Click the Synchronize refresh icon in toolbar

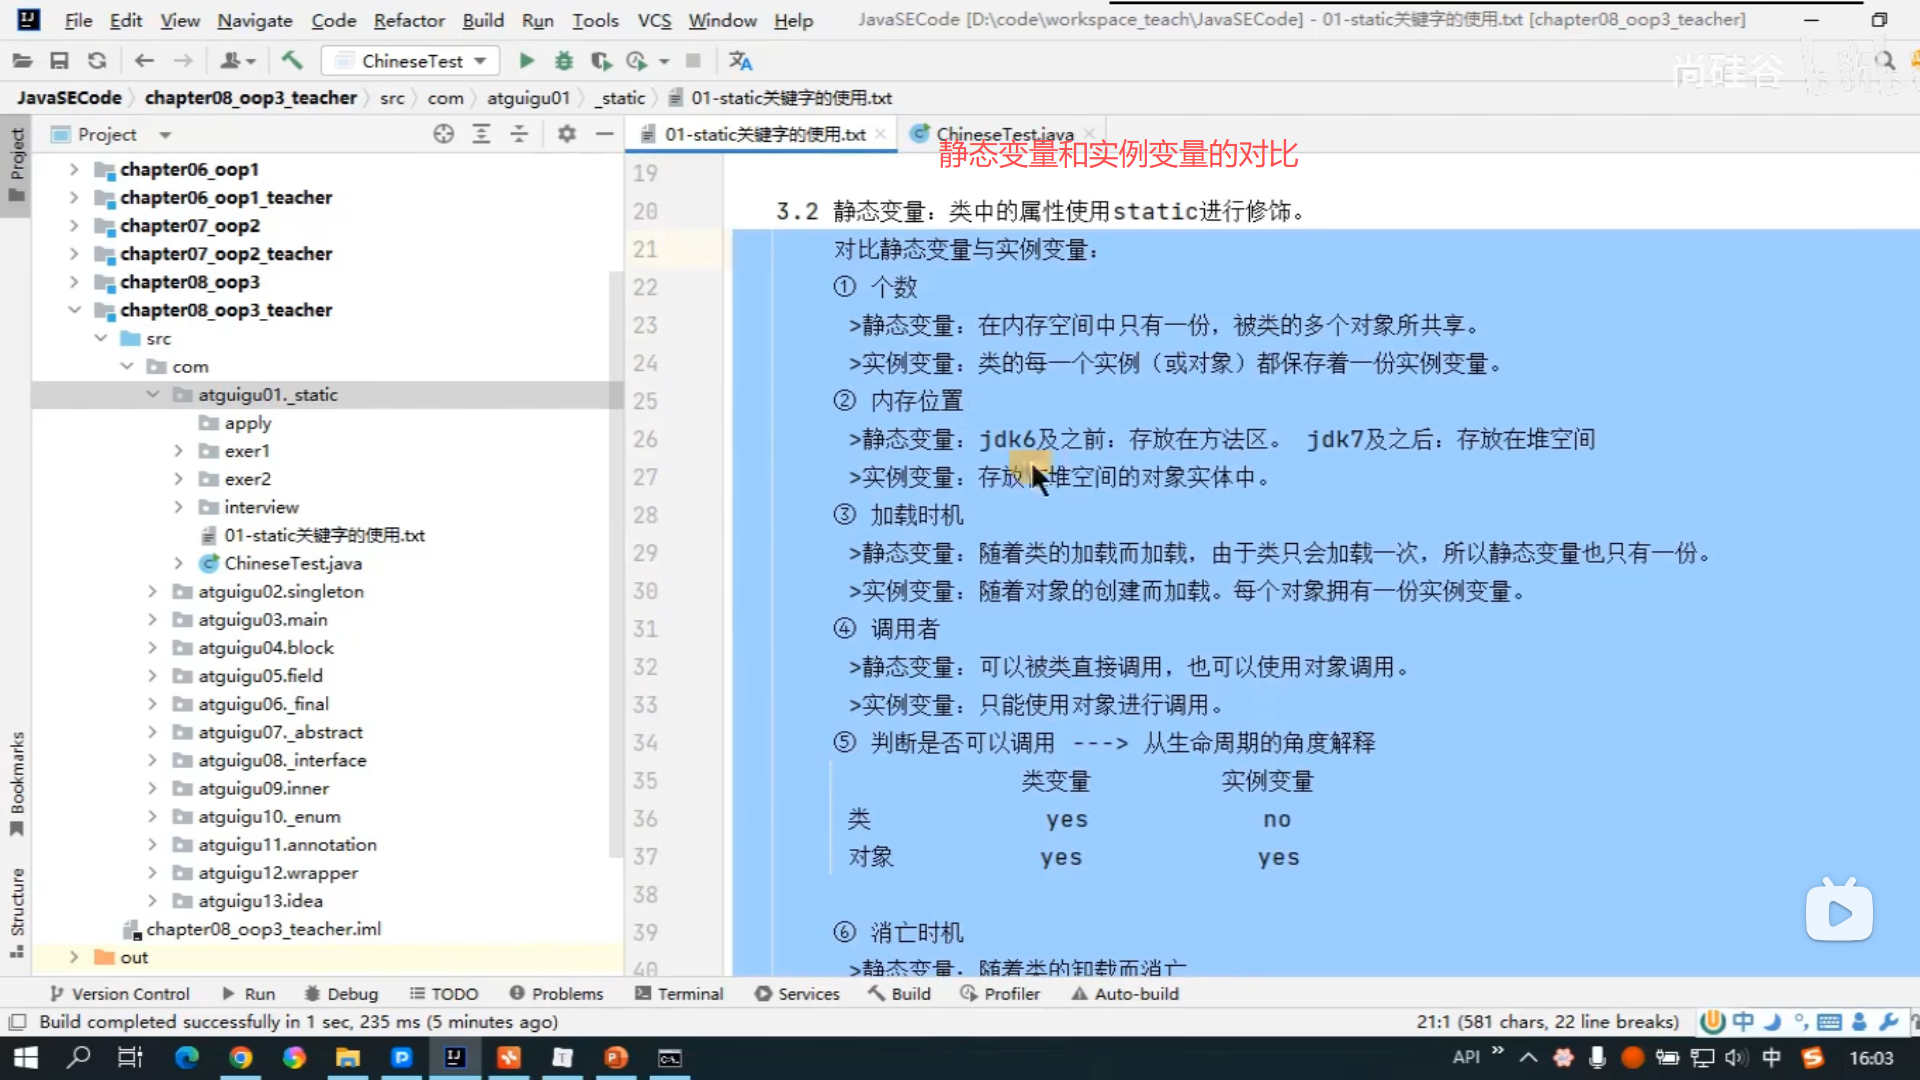(97, 61)
